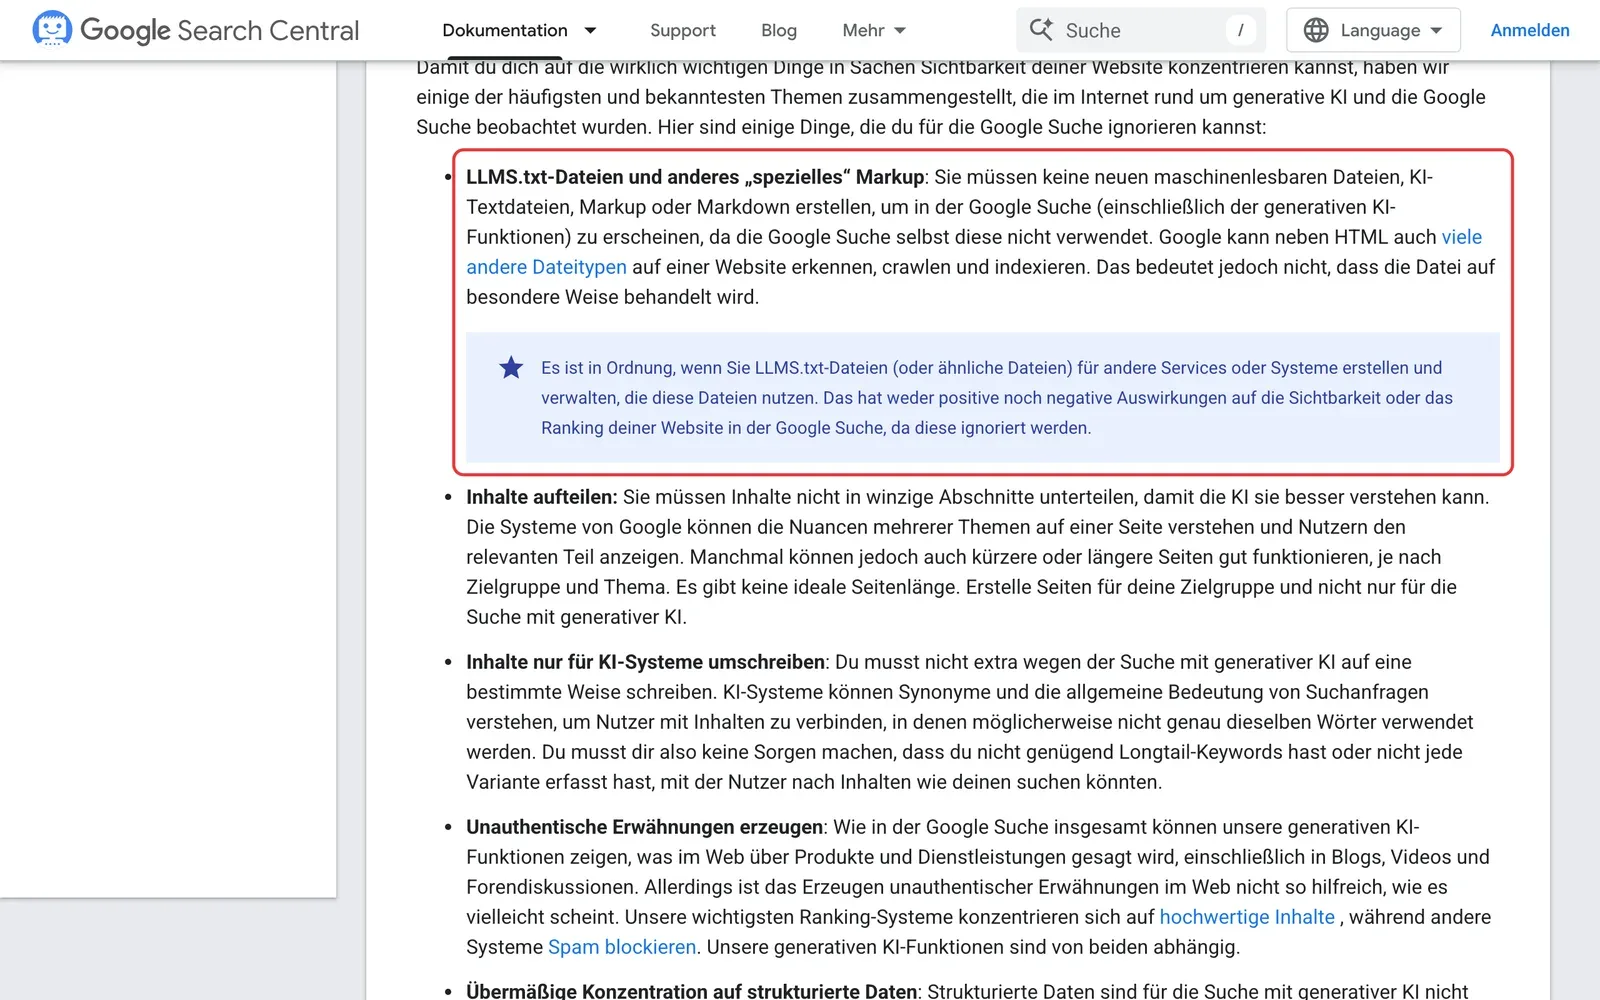The height and width of the screenshot is (1000, 1600).
Task: Open the Dokumentation tab
Action: click(x=505, y=30)
